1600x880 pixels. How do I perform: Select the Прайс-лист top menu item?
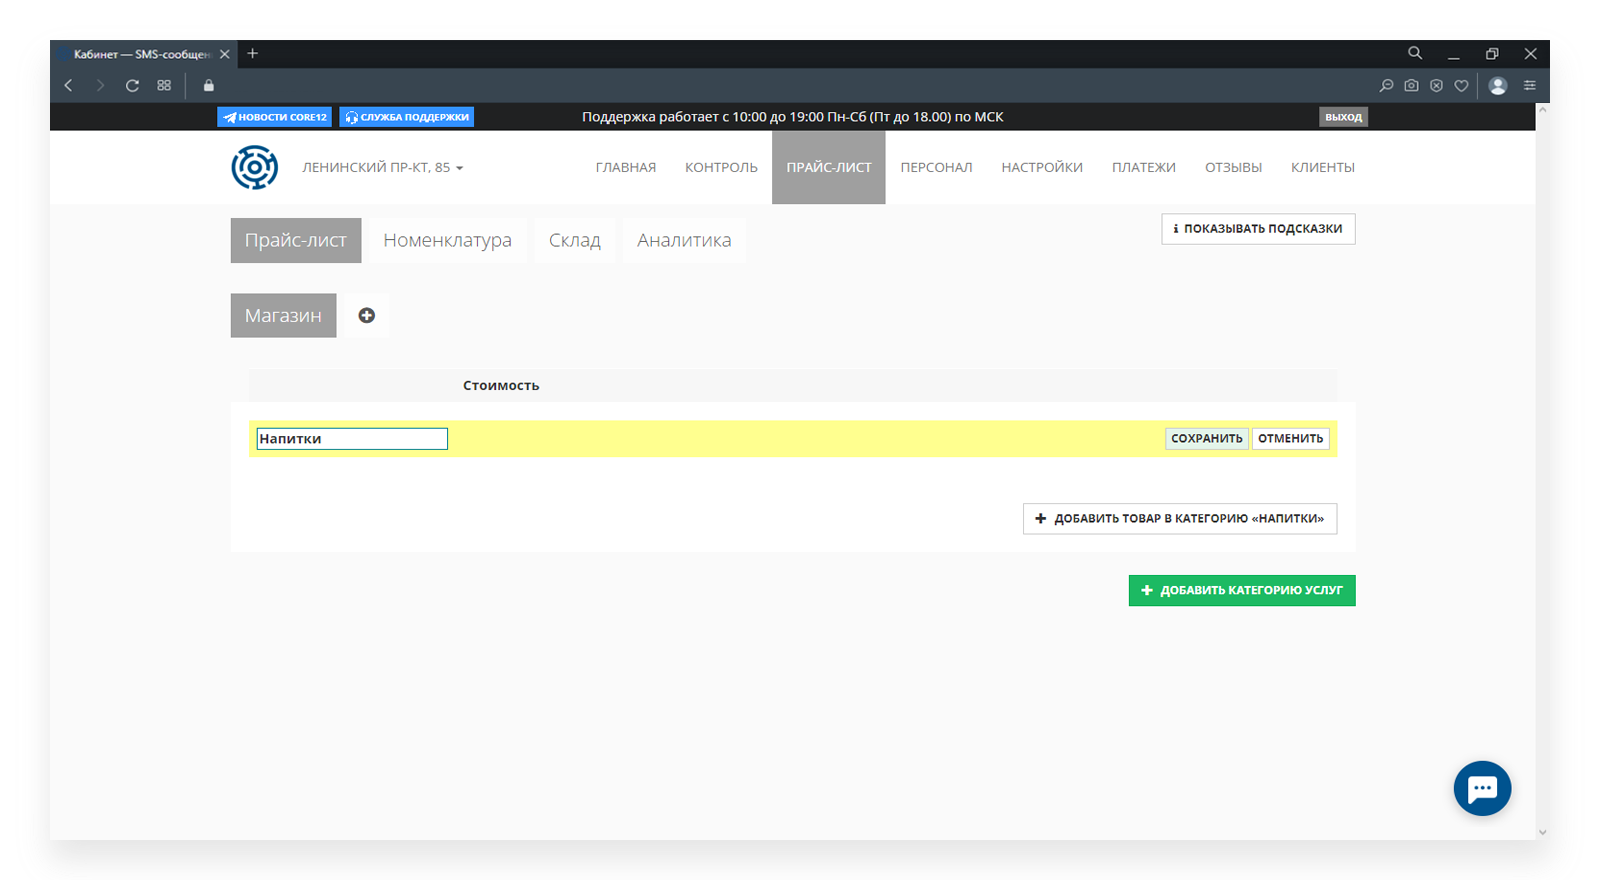829,168
